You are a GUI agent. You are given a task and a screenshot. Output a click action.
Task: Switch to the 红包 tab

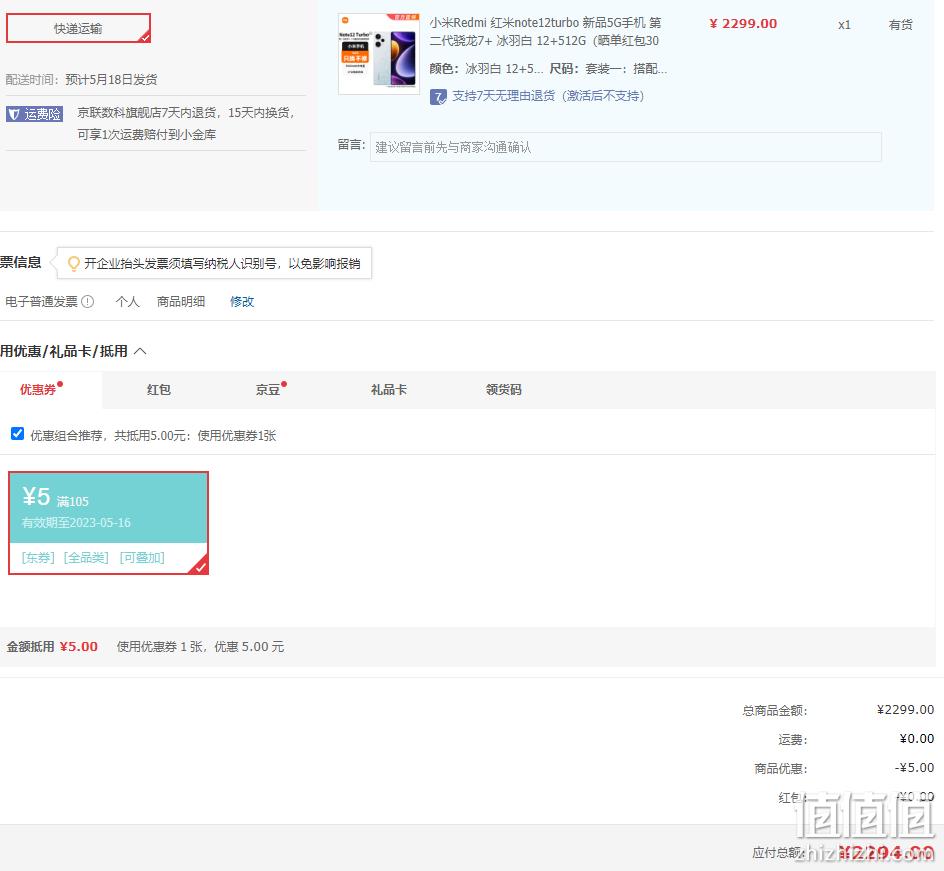coord(159,389)
